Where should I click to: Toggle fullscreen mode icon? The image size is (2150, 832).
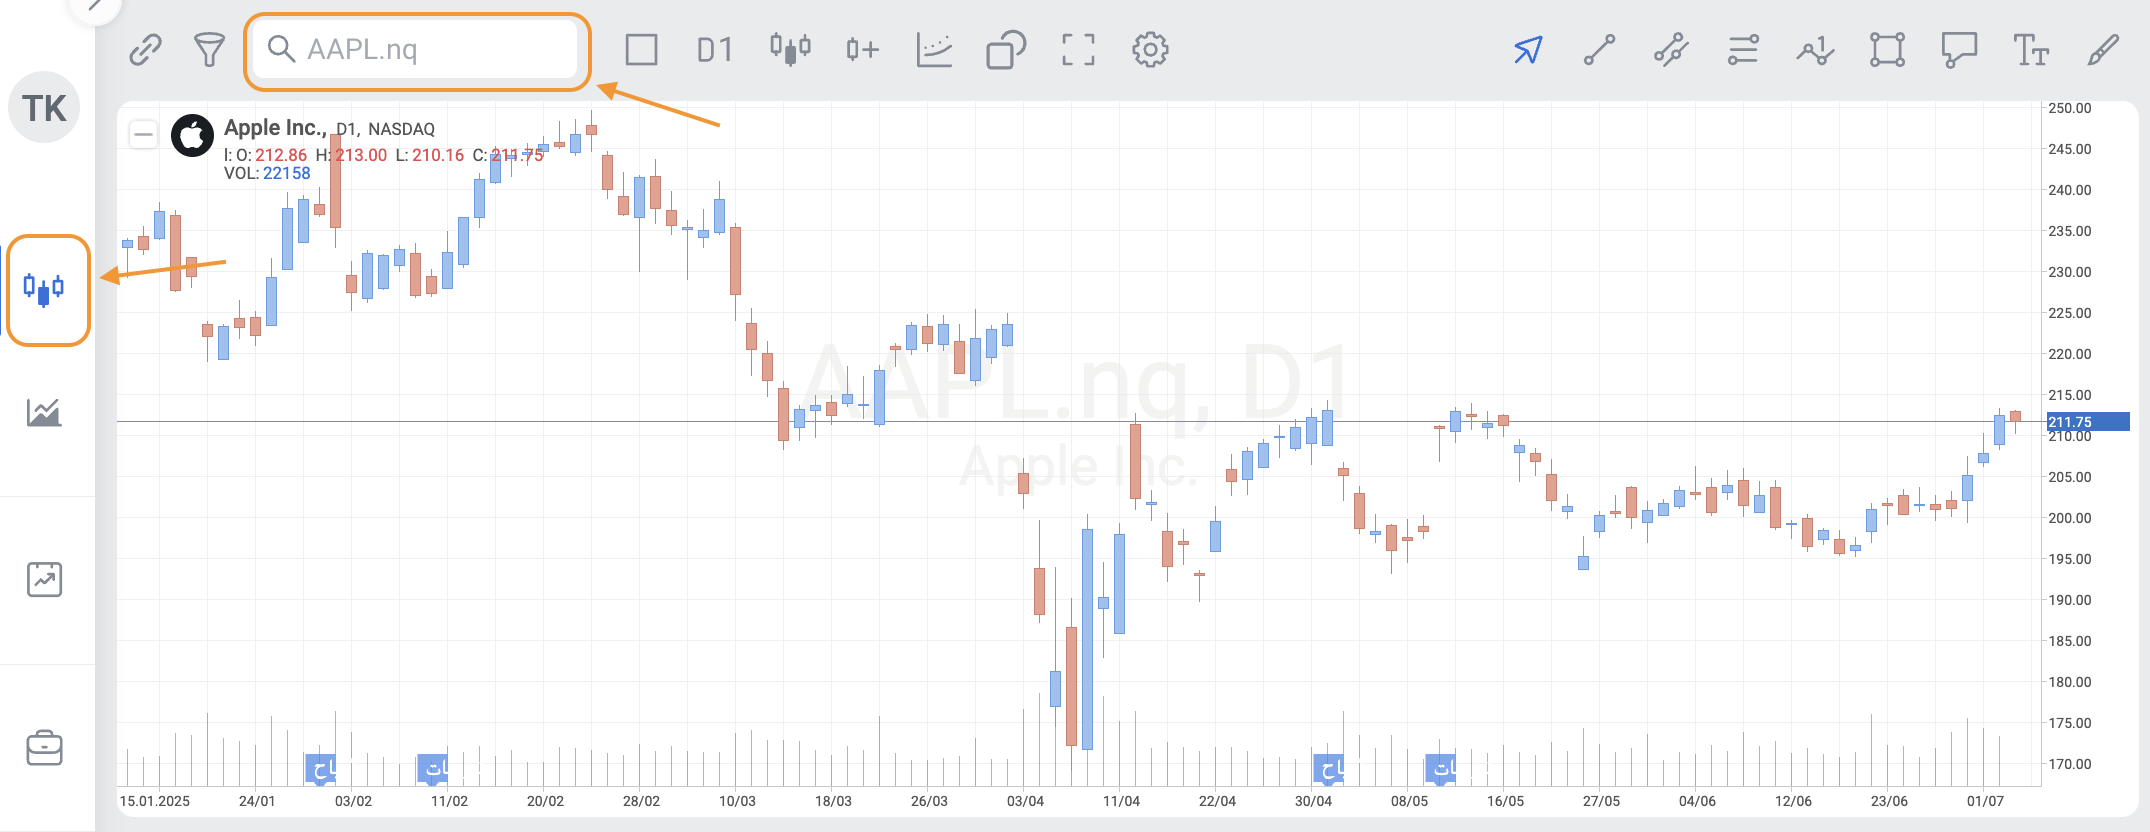tap(1078, 49)
